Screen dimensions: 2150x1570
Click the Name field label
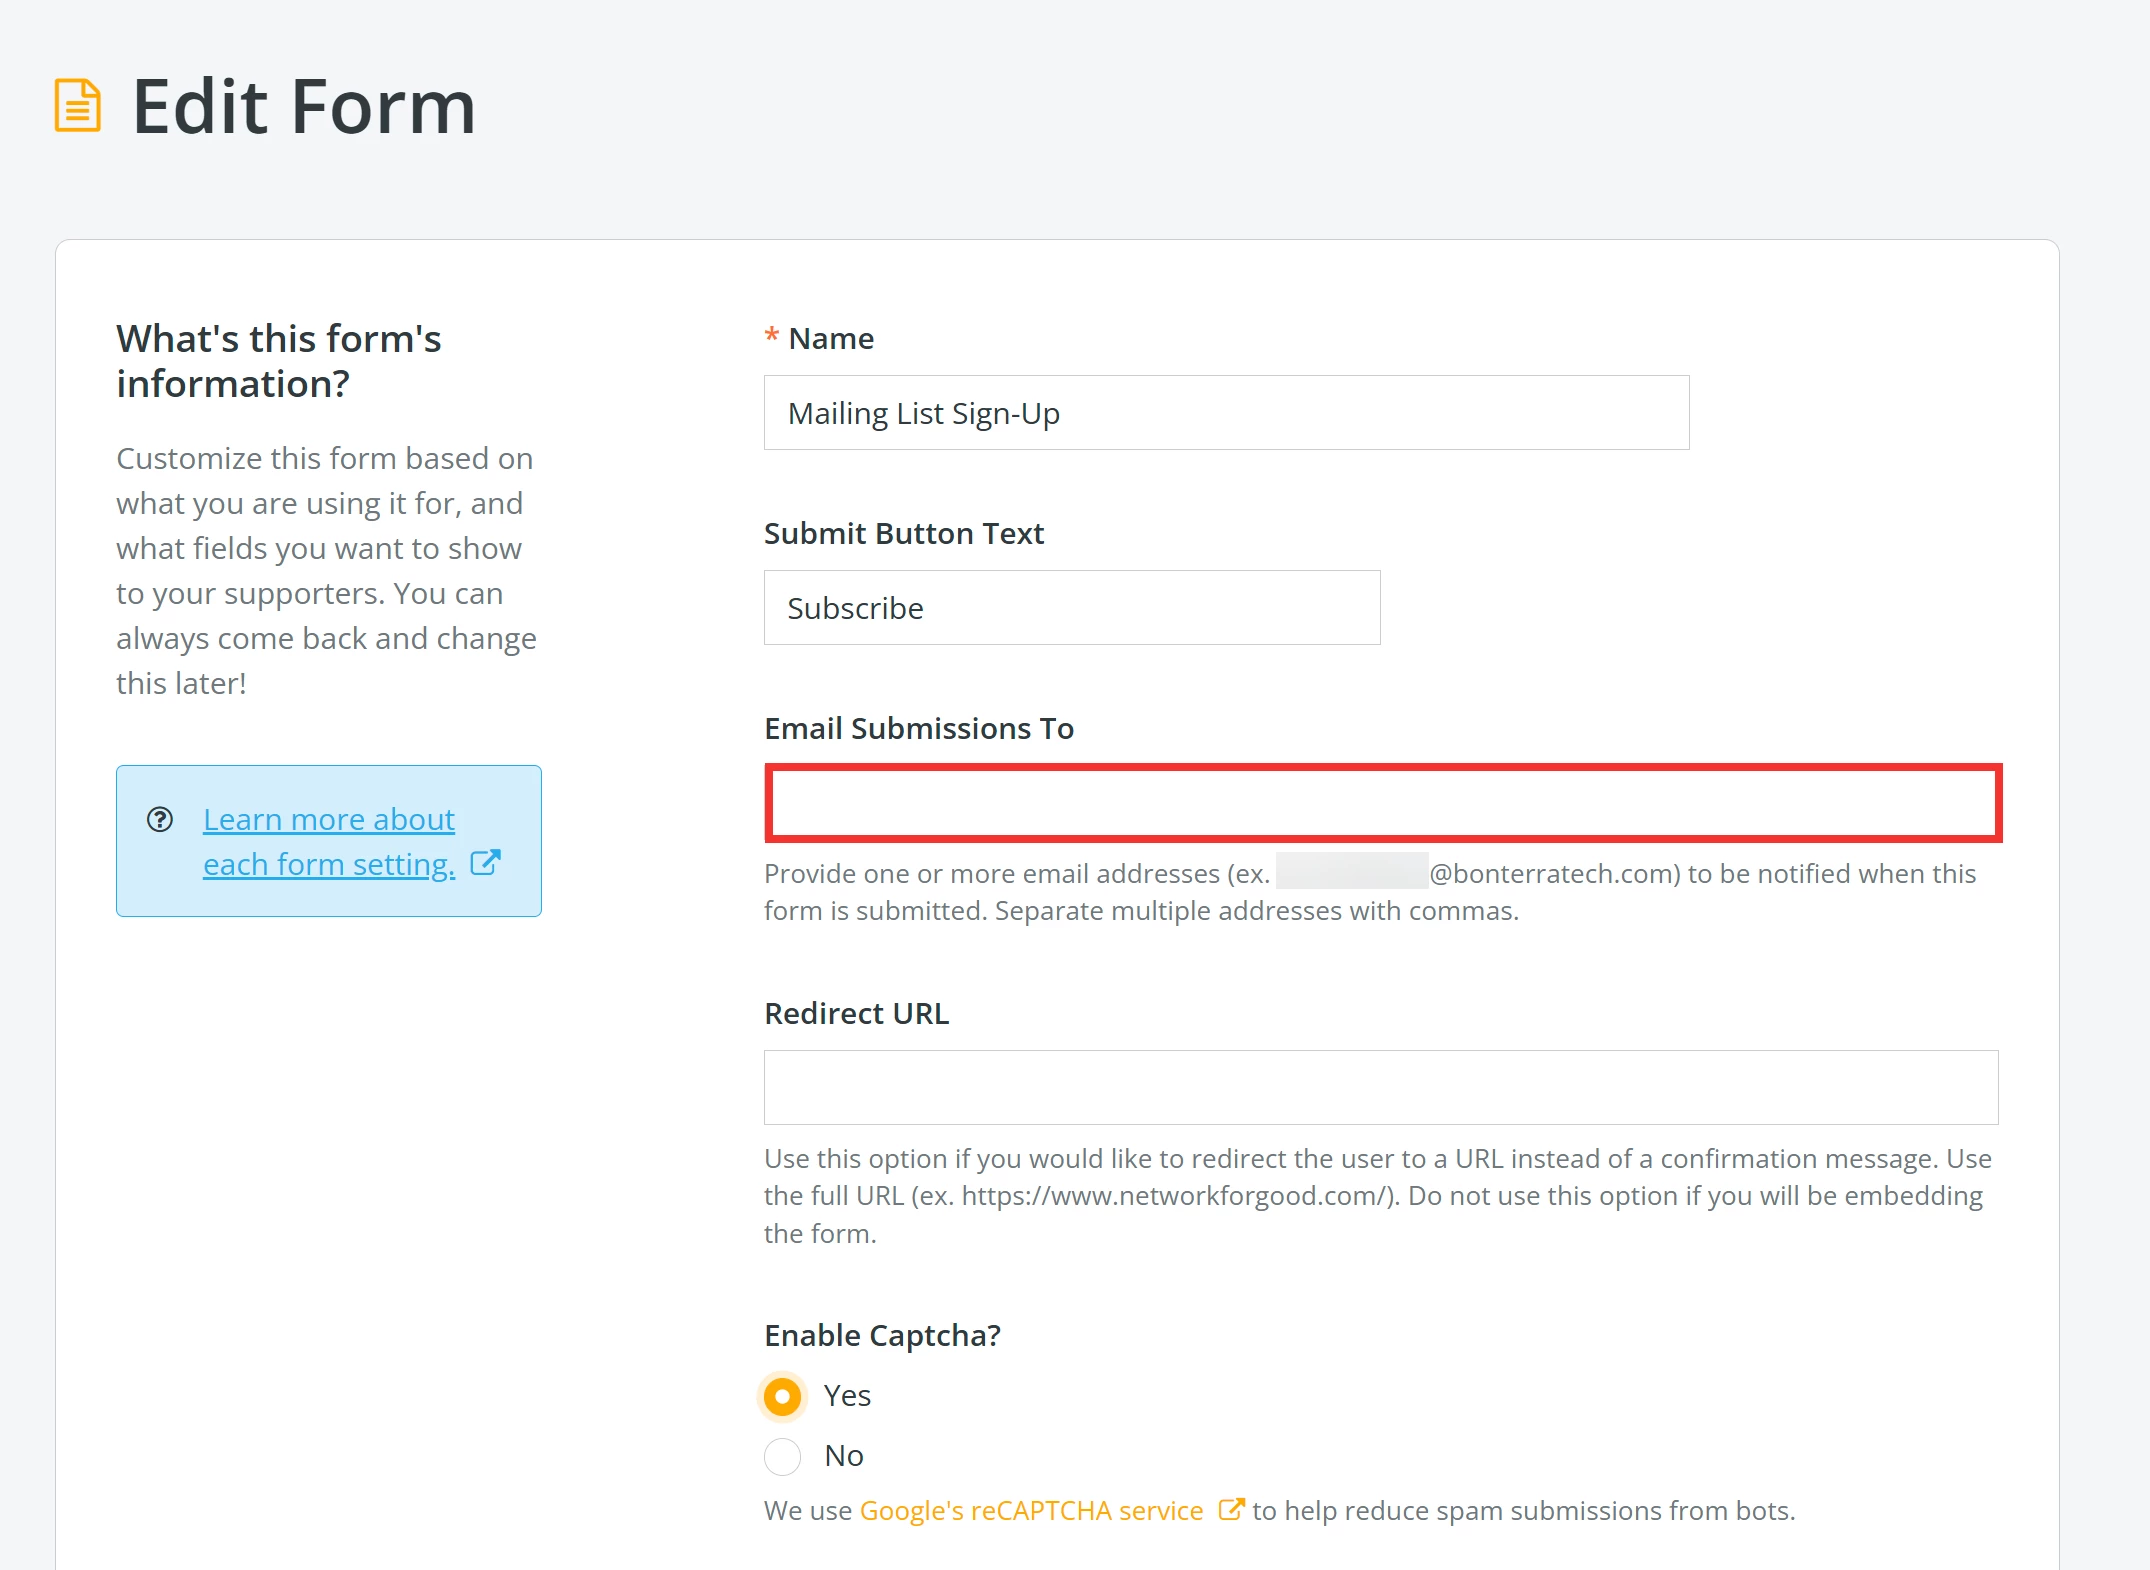[x=830, y=339]
